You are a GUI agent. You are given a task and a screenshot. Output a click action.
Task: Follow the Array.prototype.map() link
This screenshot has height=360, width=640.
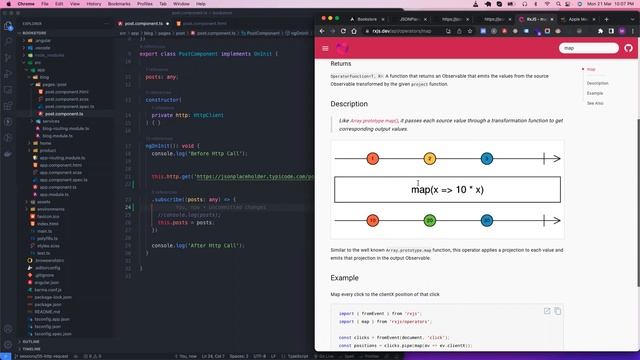pos(374,121)
